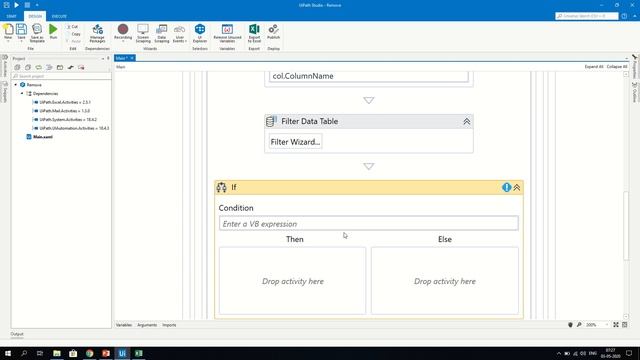The height and width of the screenshot is (360, 640).
Task: Click Export to Excel icon
Action: (254, 33)
